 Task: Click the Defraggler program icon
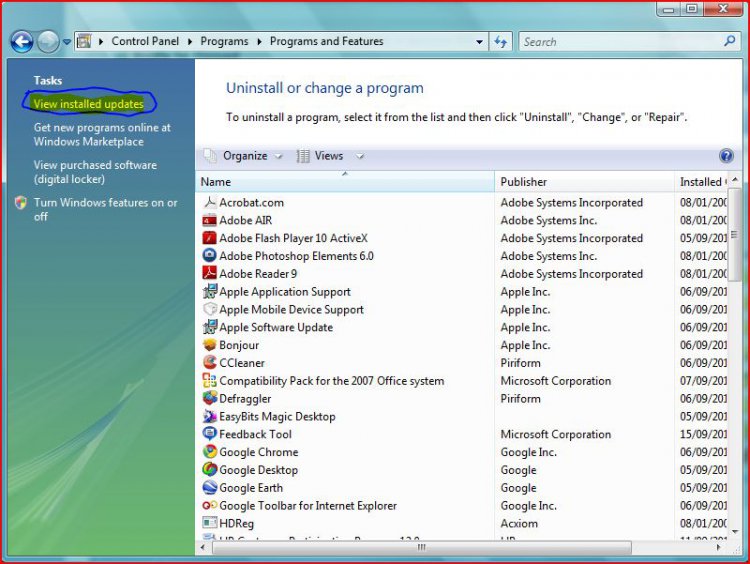click(x=209, y=398)
